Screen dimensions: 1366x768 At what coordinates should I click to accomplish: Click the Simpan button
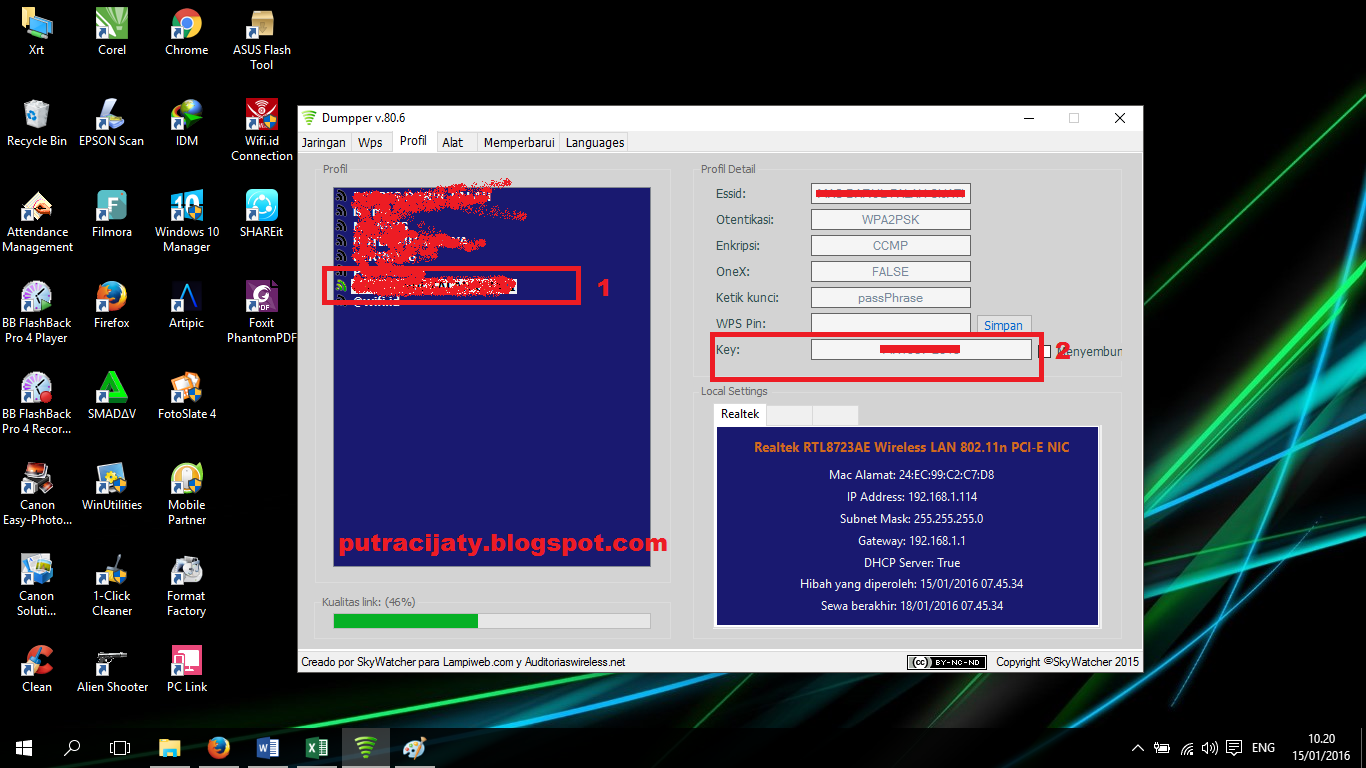pos(1003,325)
